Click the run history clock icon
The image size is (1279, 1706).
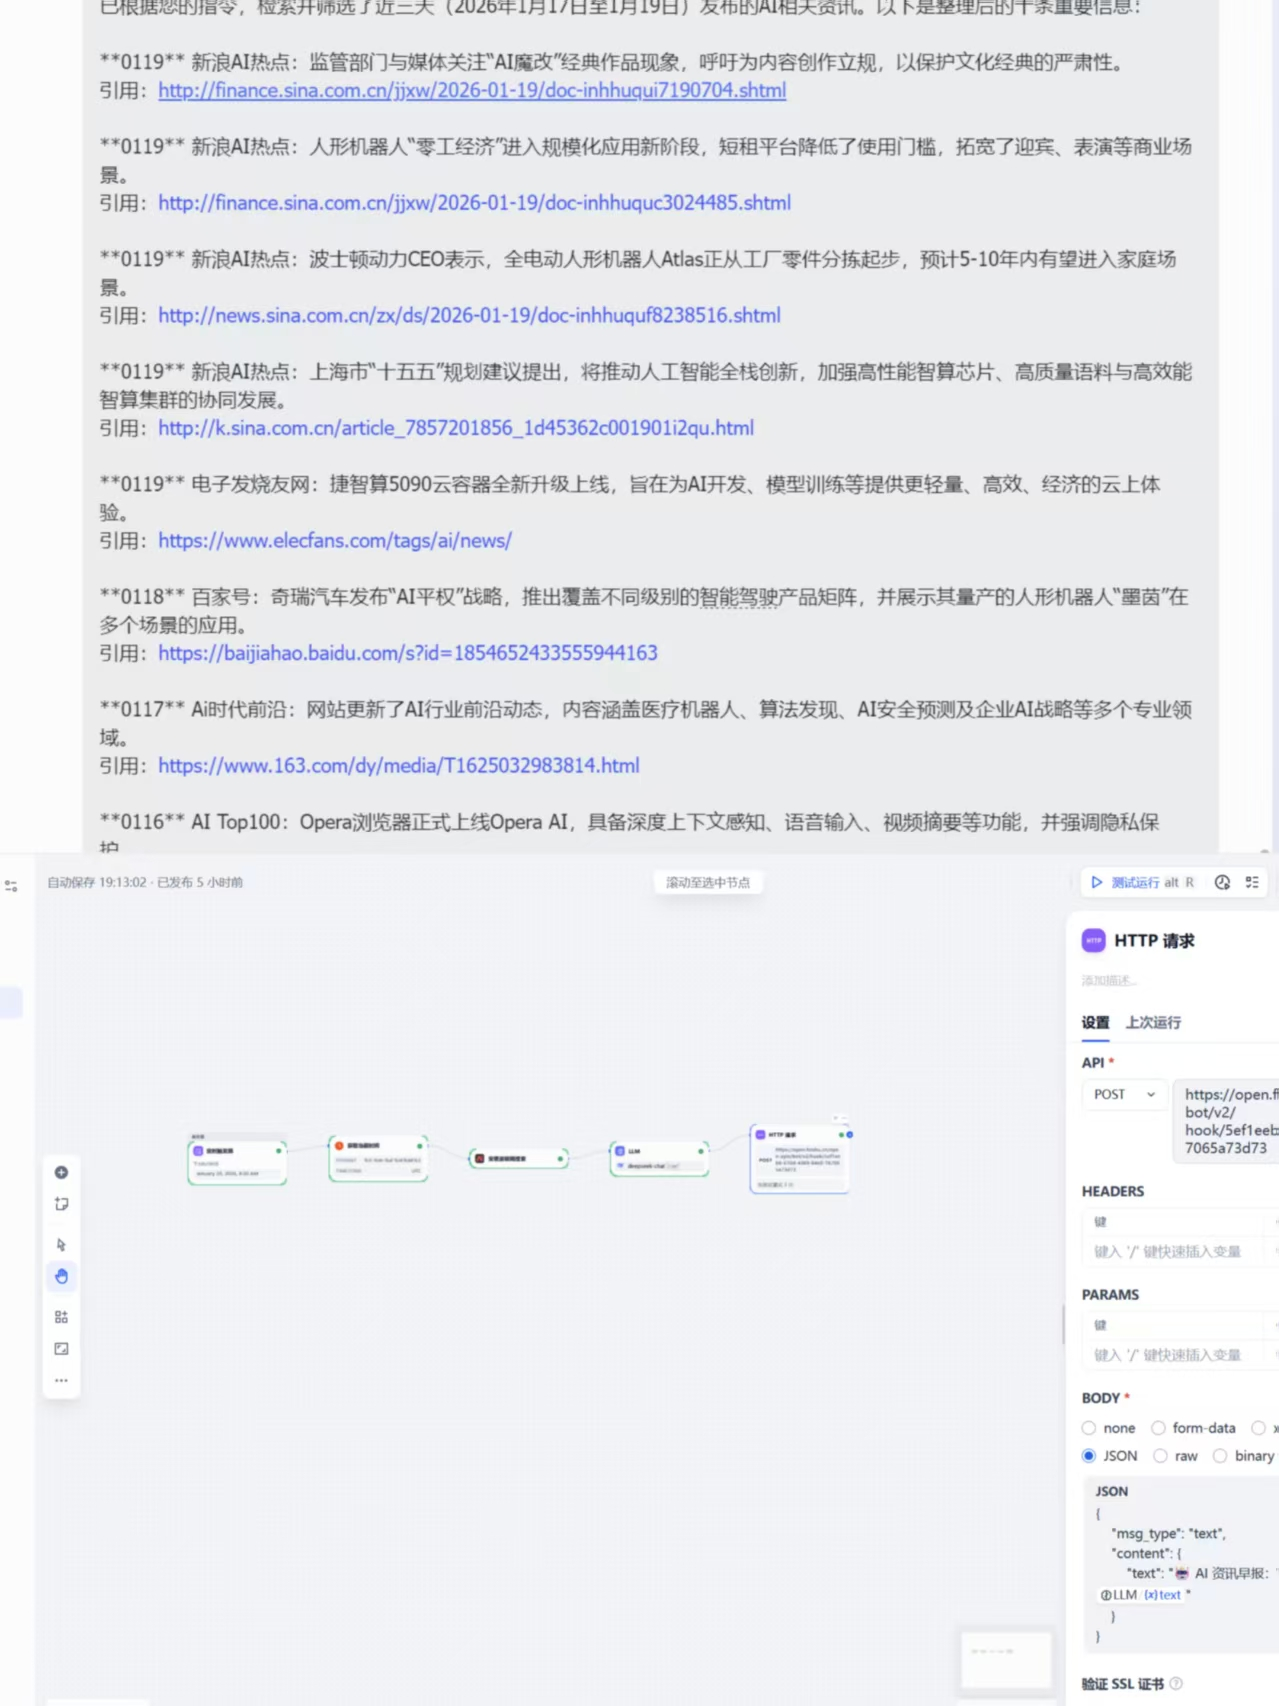coord(1222,882)
